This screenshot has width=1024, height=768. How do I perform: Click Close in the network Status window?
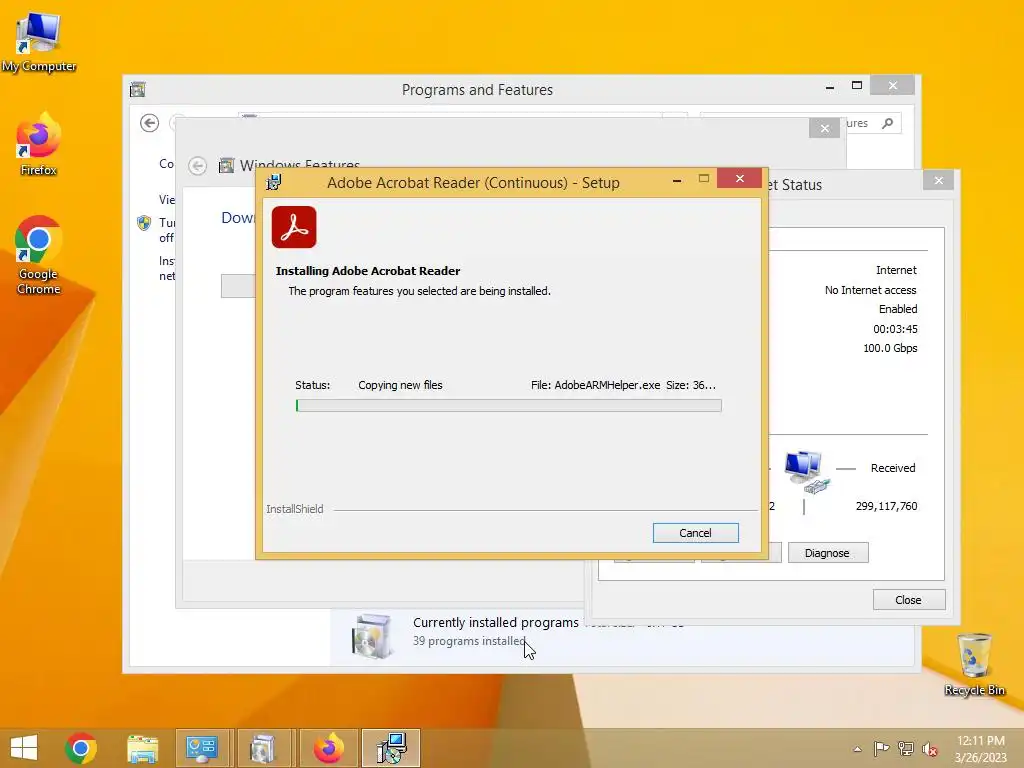(x=908, y=600)
